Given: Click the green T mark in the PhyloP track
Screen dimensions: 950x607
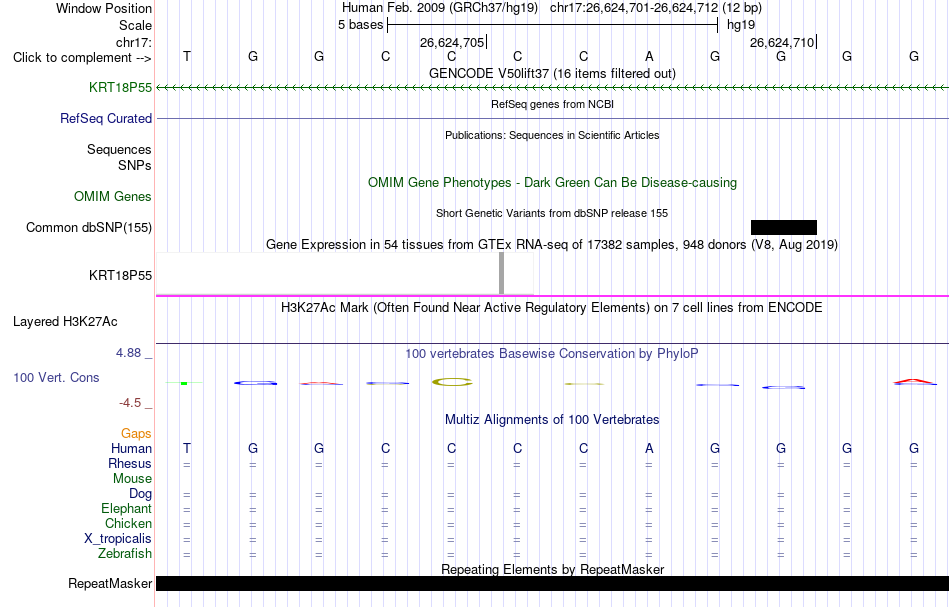Looking at the screenshot, I should point(184,383).
